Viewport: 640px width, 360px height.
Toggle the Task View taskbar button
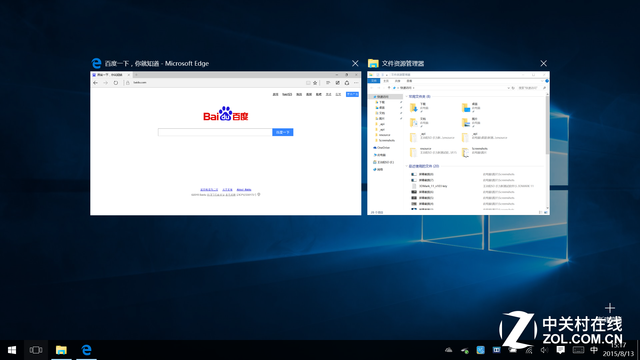coord(36,350)
